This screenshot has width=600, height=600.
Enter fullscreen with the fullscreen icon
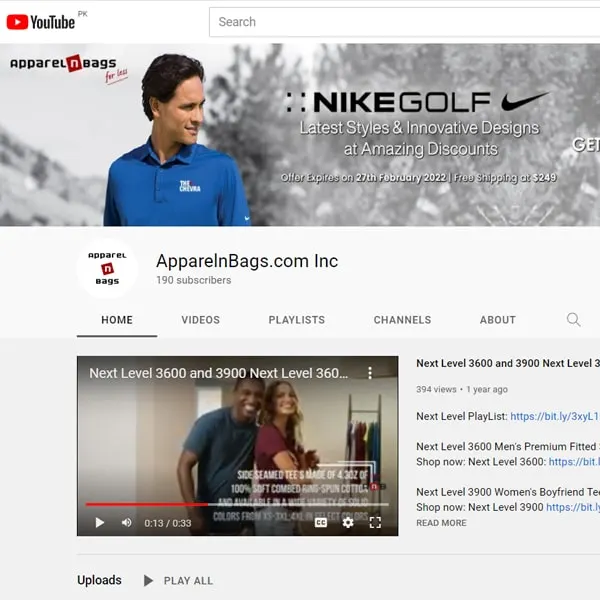click(x=375, y=522)
